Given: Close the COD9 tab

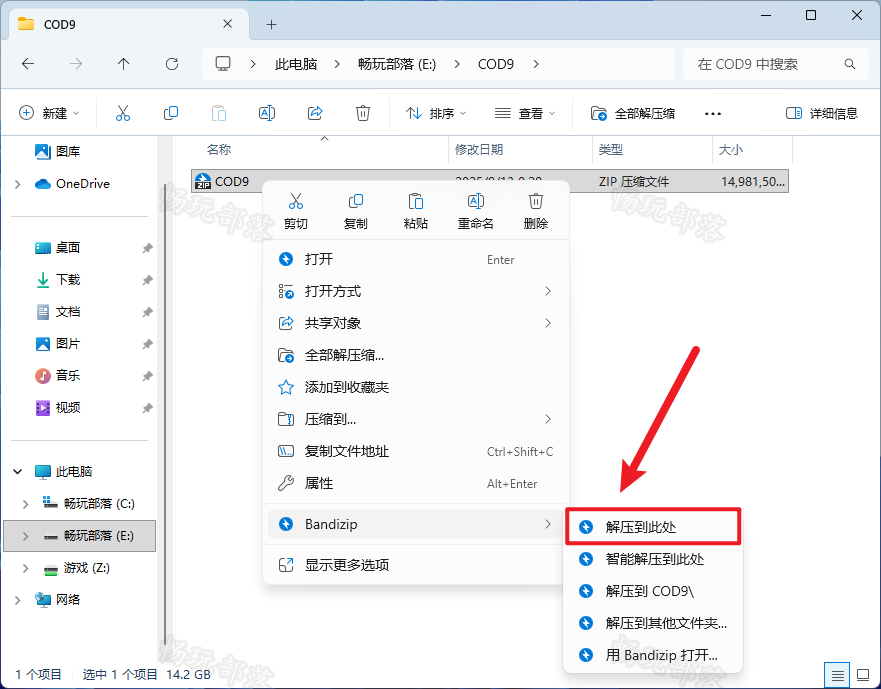Looking at the screenshot, I should tap(228, 24).
